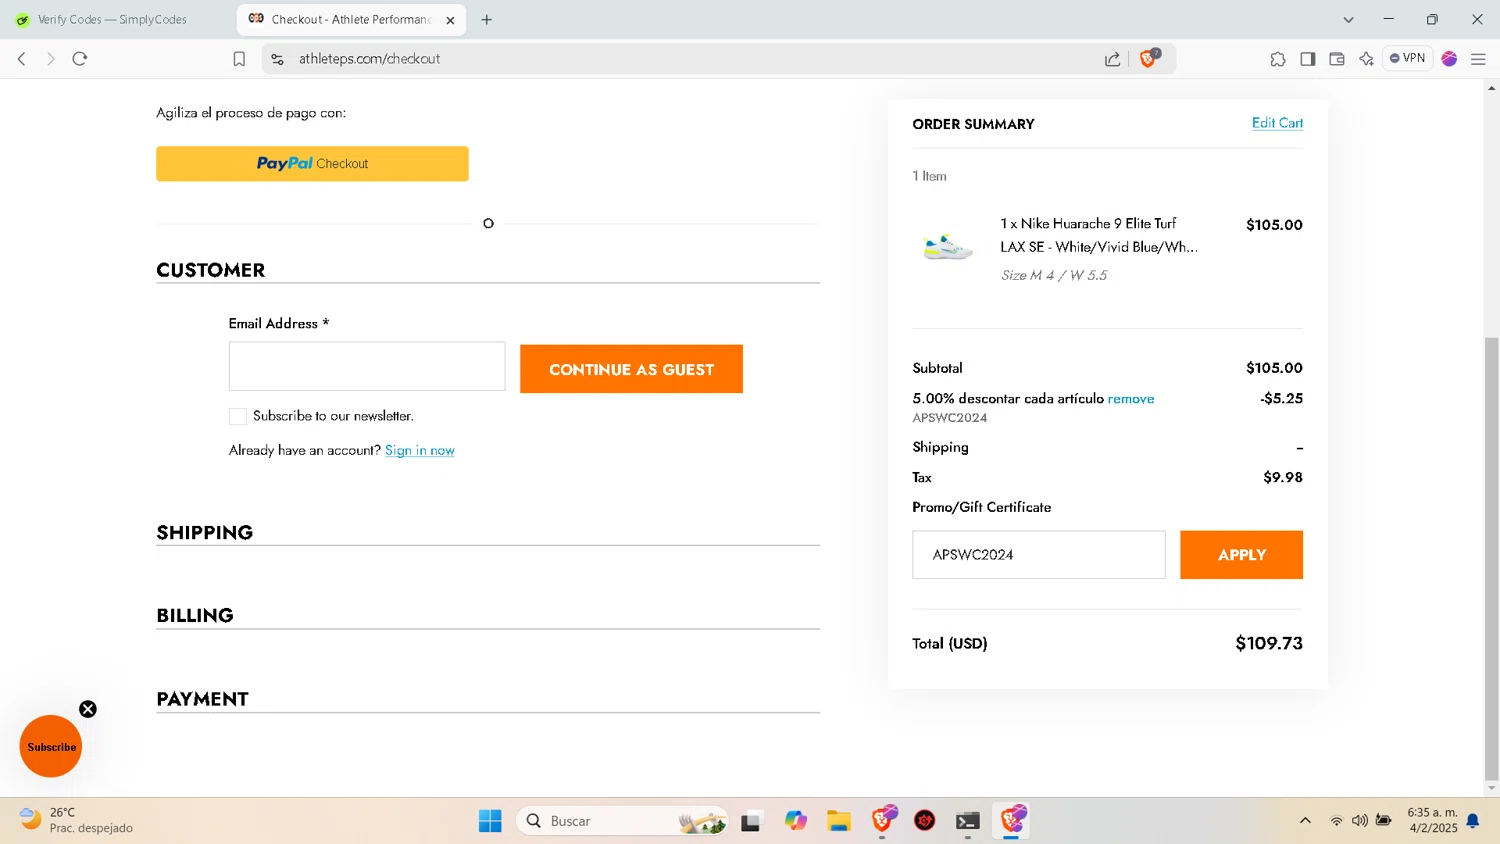Open volume control in system tray
The width and height of the screenshot is (1500, 844).
coord(1360,821)
